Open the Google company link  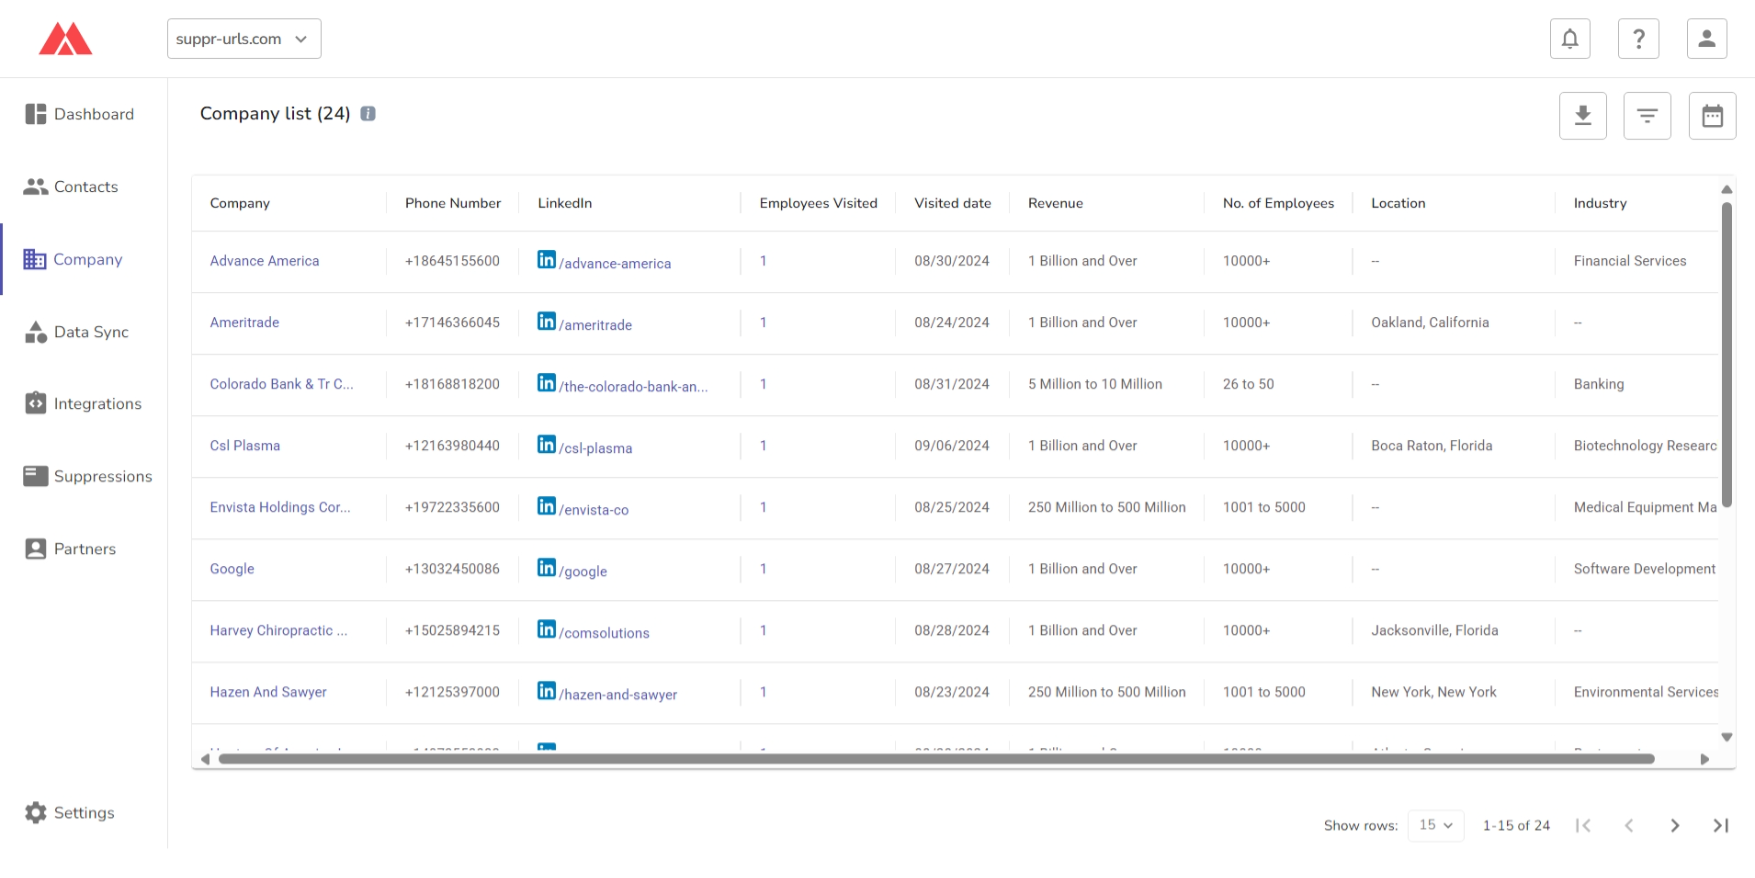(x=232, y=569)
